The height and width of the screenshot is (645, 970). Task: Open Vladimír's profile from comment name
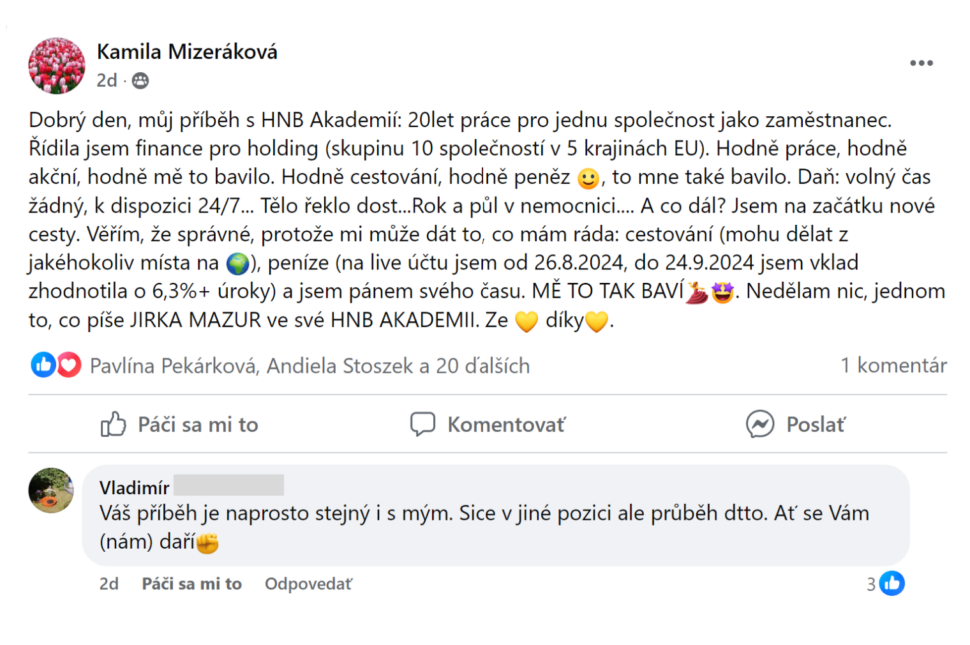point(134,487)
